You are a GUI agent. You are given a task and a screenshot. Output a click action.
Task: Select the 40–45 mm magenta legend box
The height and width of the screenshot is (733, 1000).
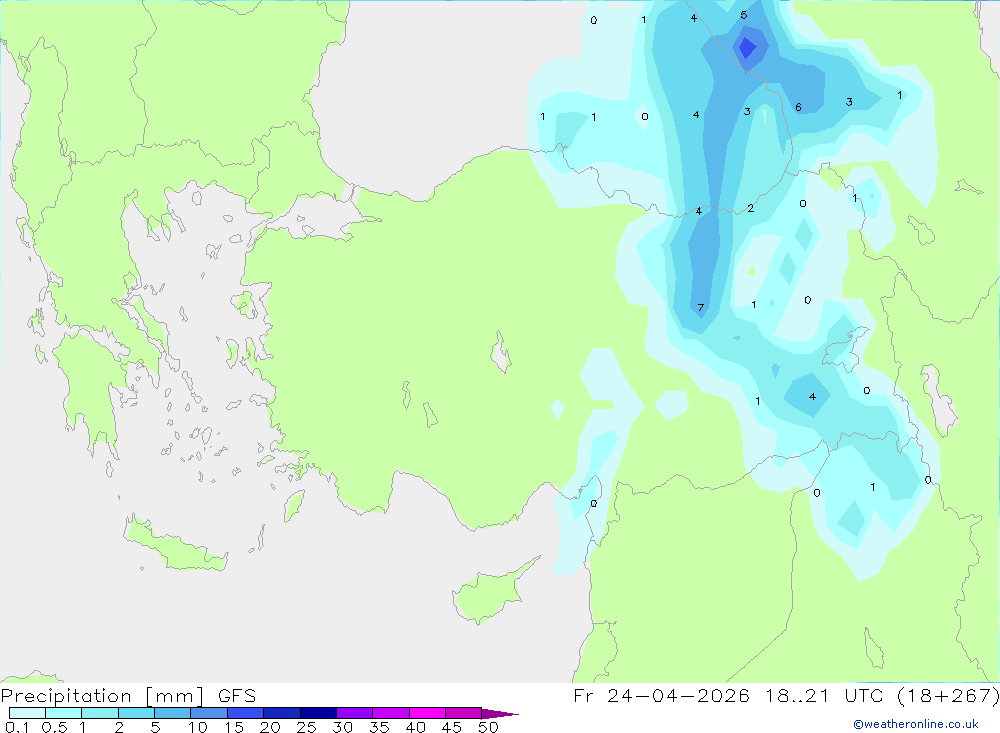click(x=427, y=713)
